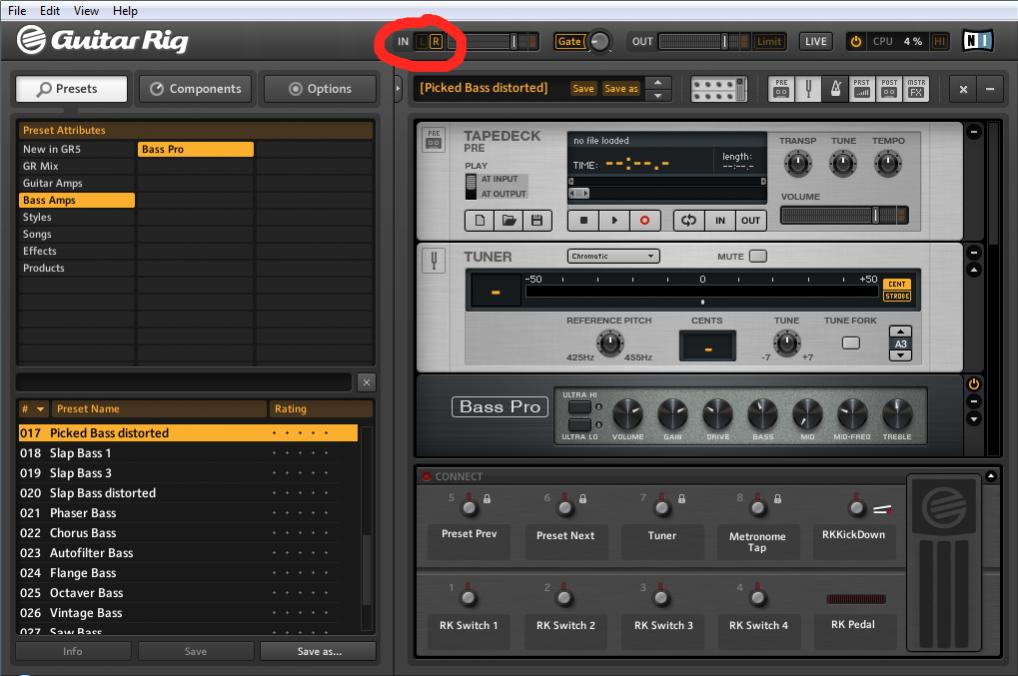Viewport: 1018px width, 676px height.
Task: Open the metronome from the toolbar
Action: (835, 89)
